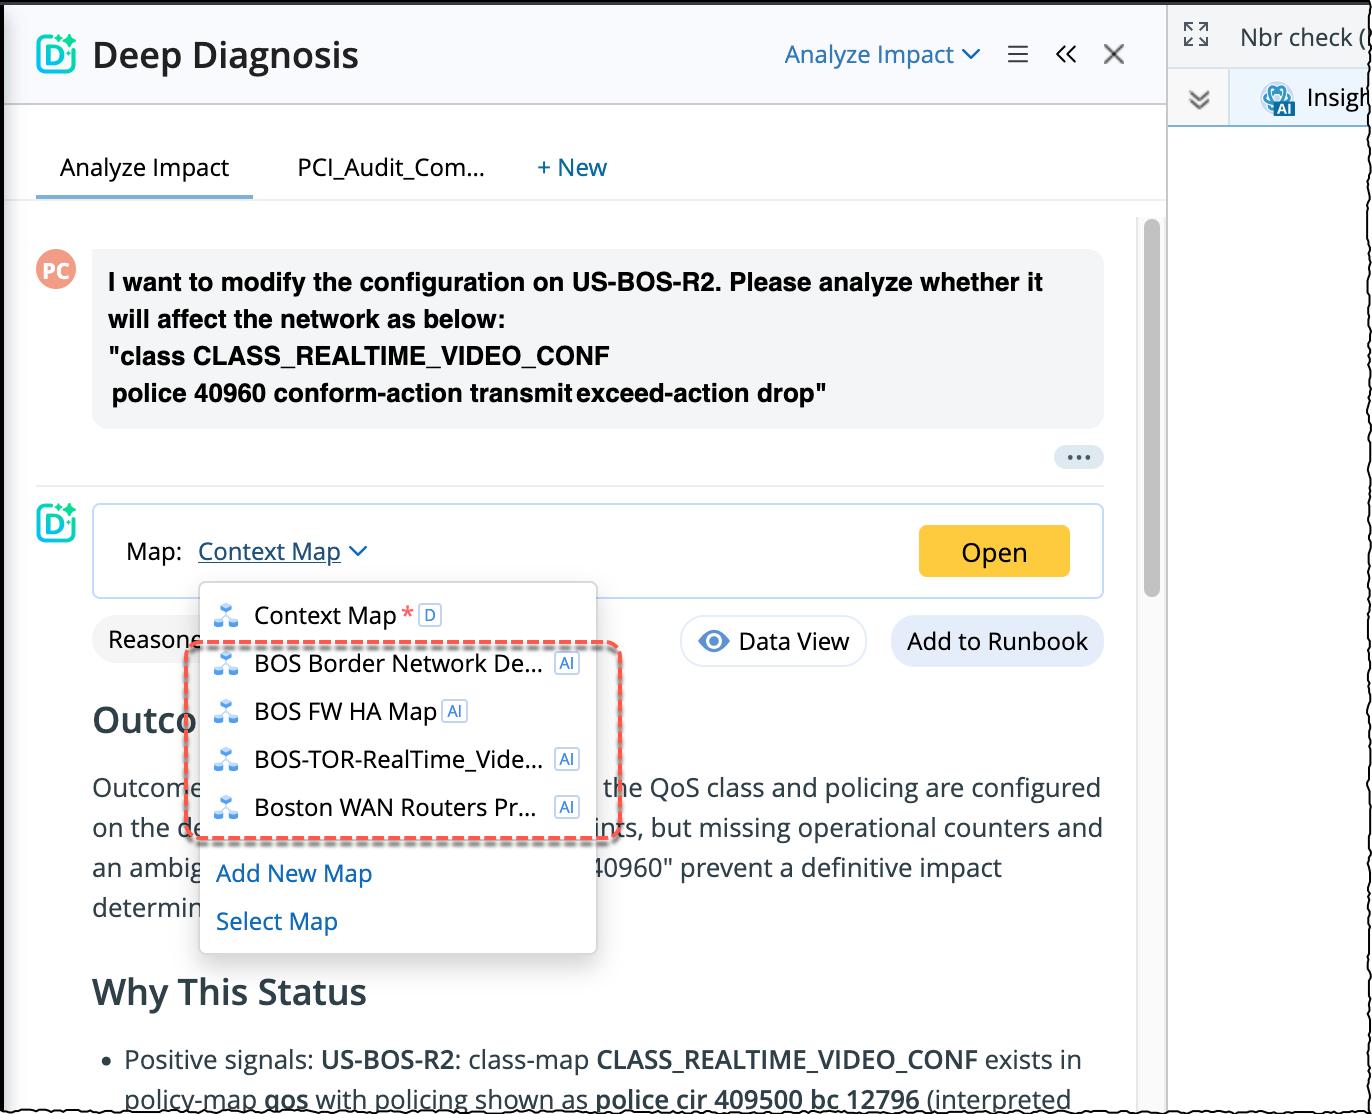Click the vertical scrollbar in chat panel

point(1151,408)
